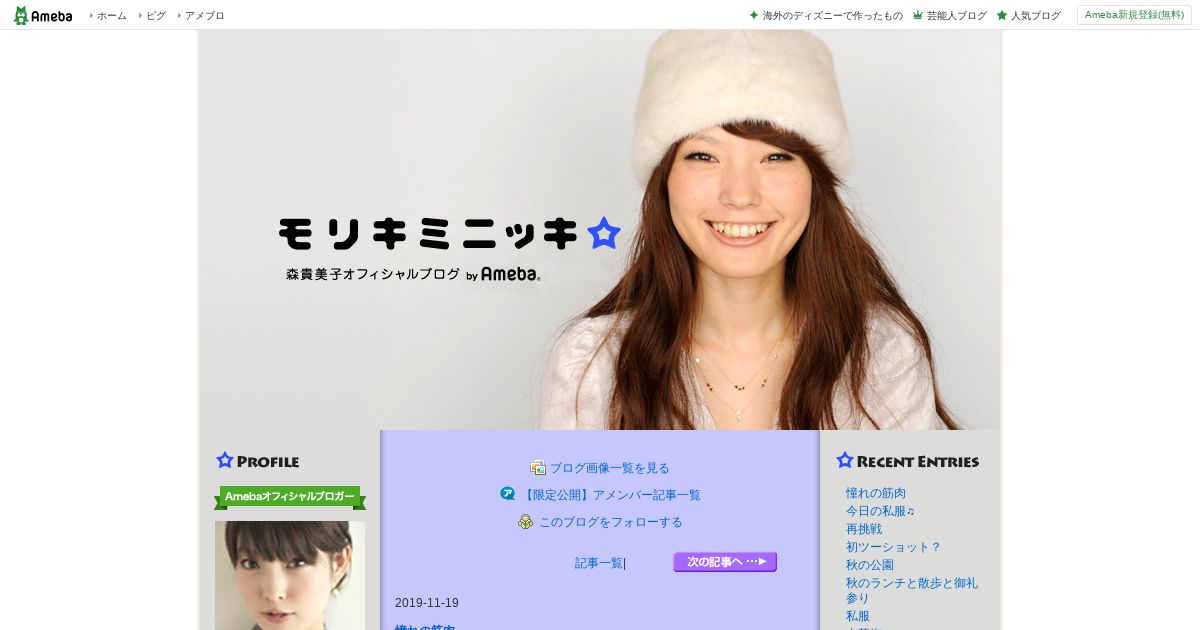Open 人気ブログ link
The image size is (1200, 630).
(x=1036, y=16)
